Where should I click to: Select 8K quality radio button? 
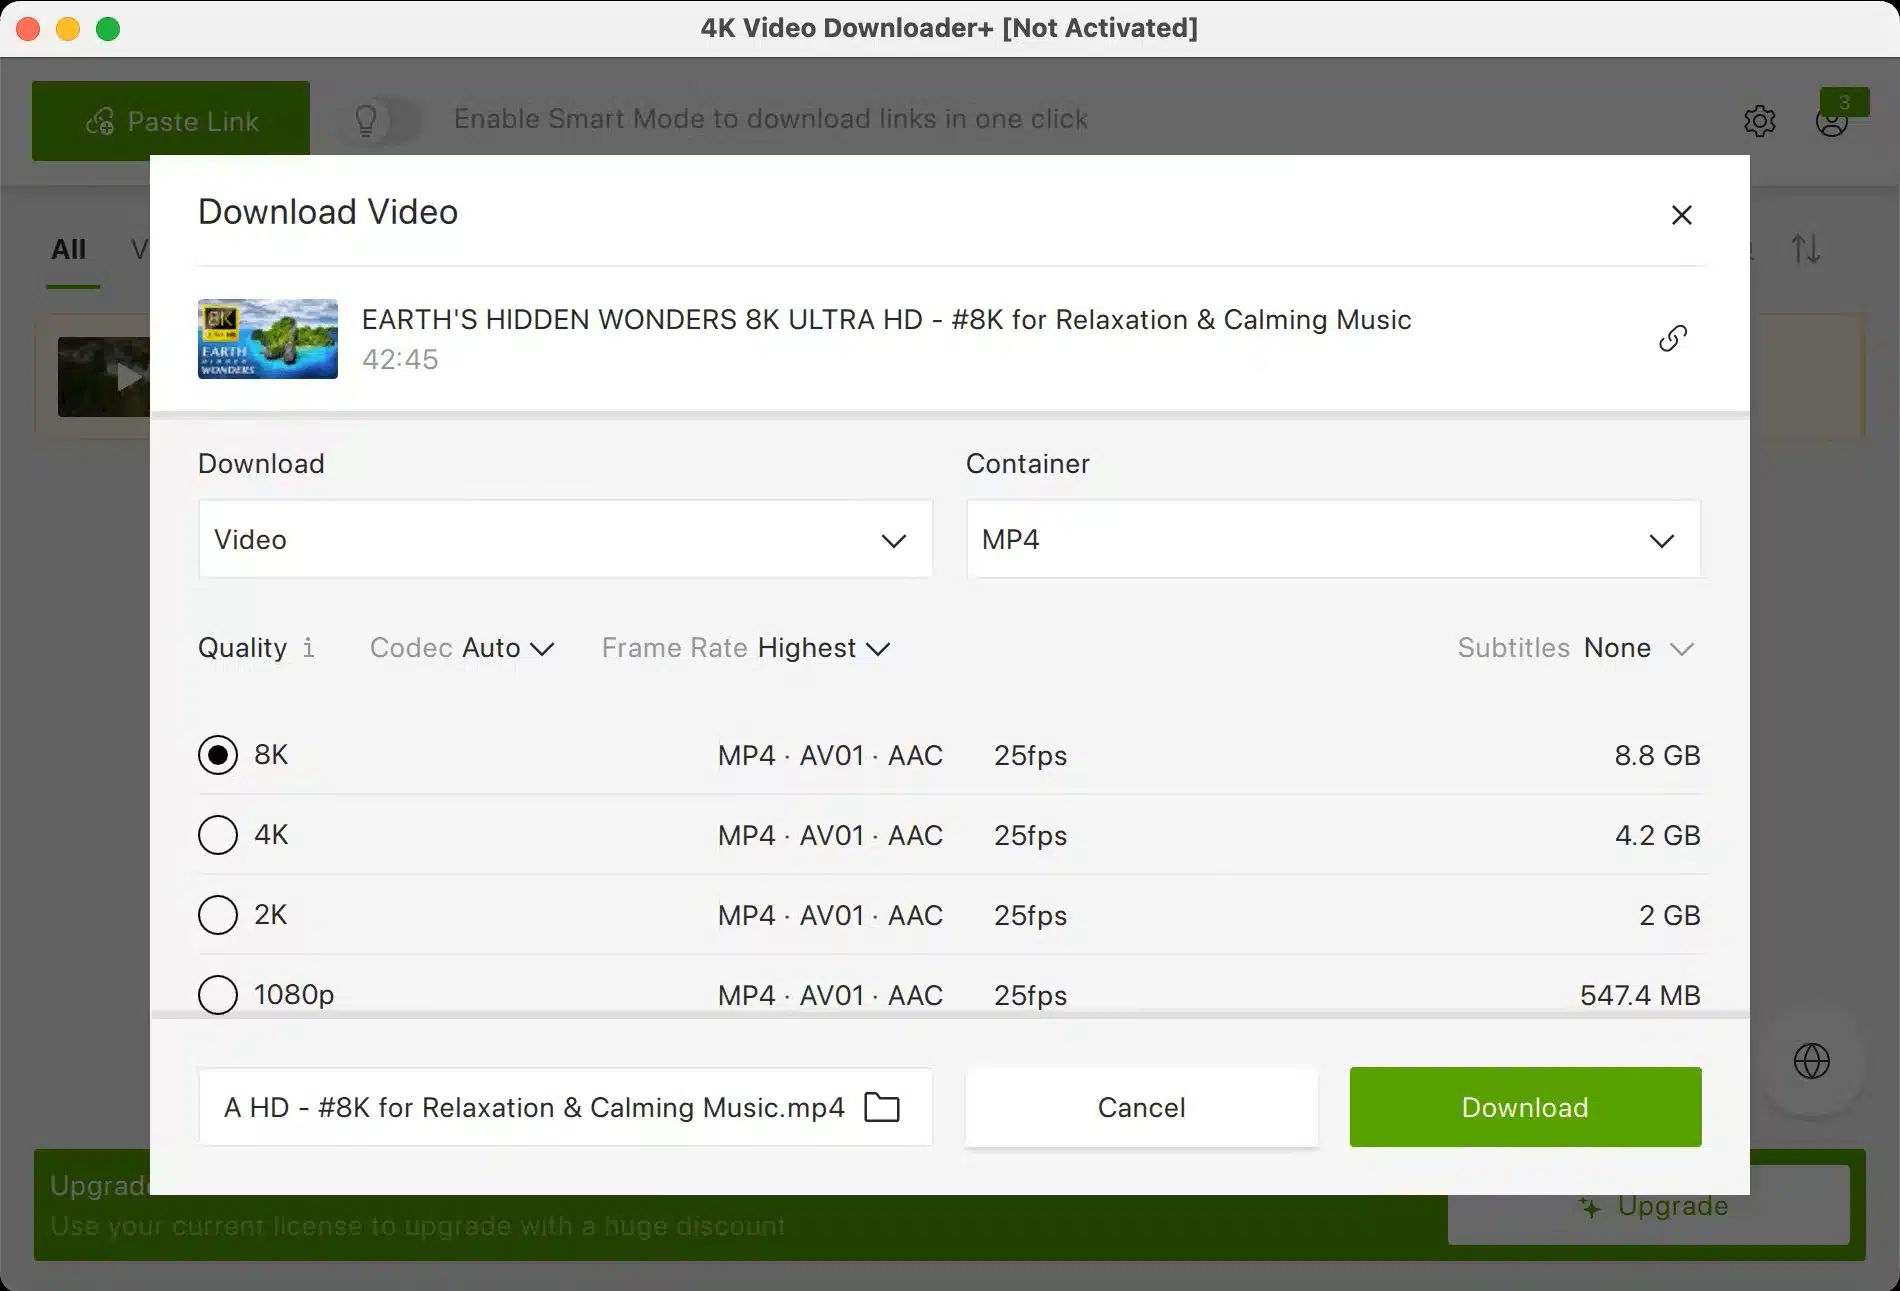[218, 755]
